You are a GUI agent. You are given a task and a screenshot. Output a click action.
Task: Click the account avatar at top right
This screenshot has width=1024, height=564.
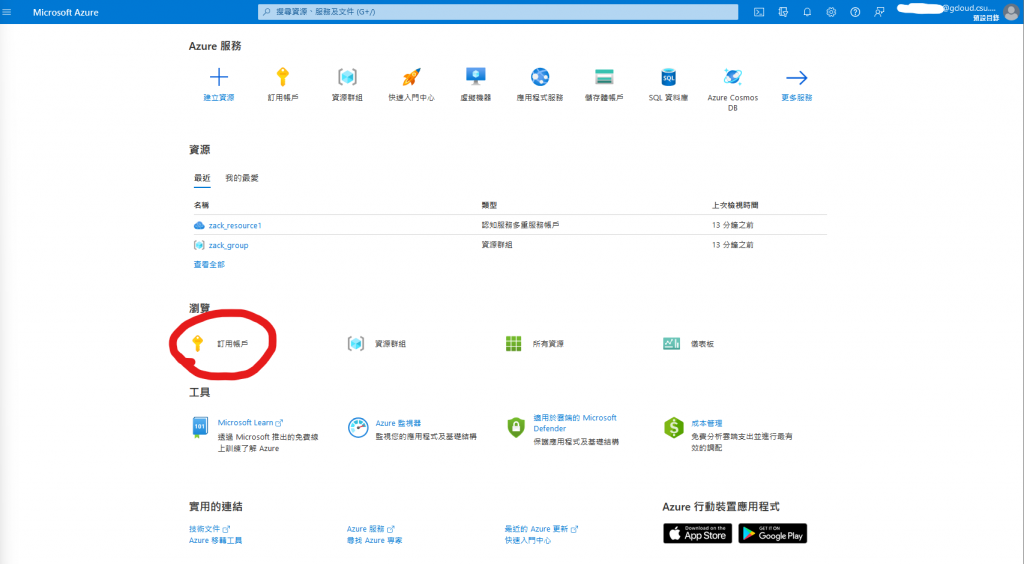click(1012, 12)
